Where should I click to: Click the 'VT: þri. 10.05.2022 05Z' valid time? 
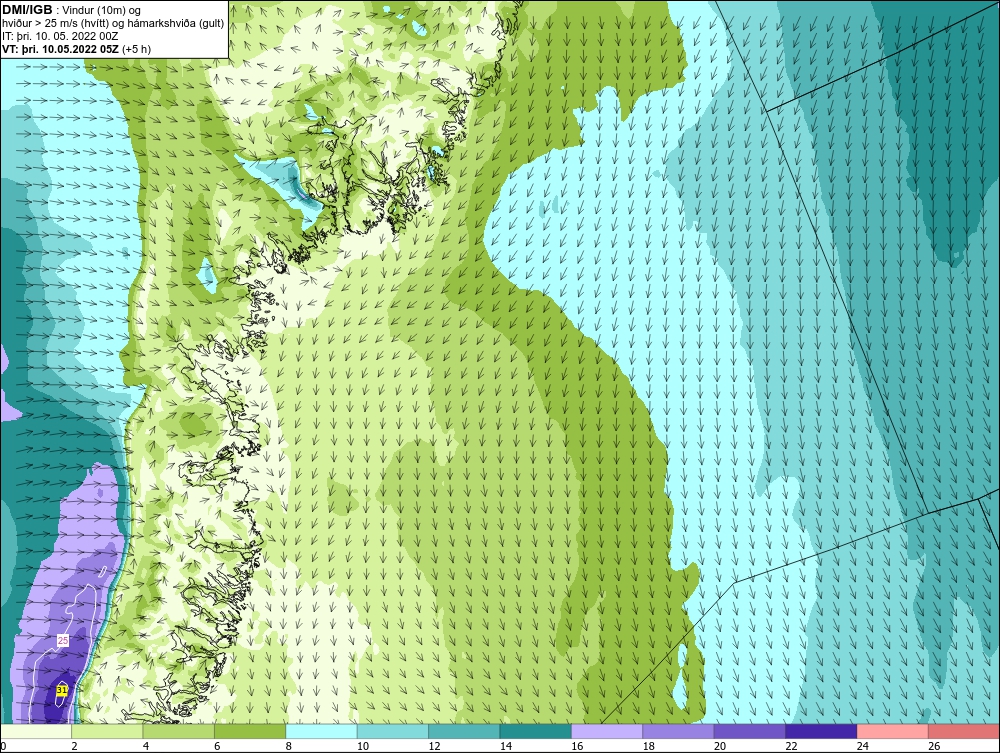[x=61, y=49]
